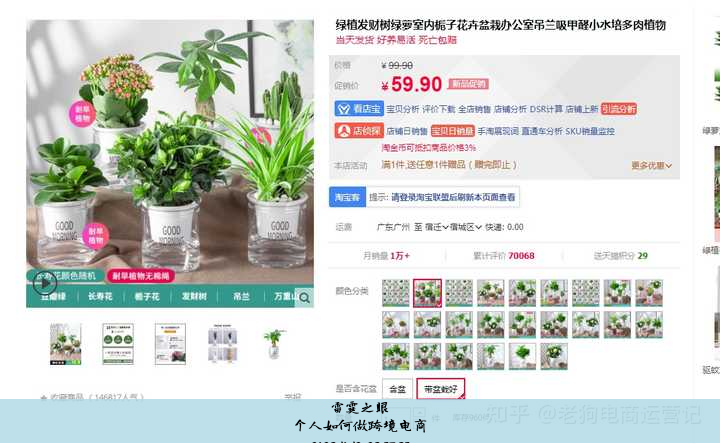Click the 请登录淘宝联盟后刷新本页面查看 link

click(453, 197)
